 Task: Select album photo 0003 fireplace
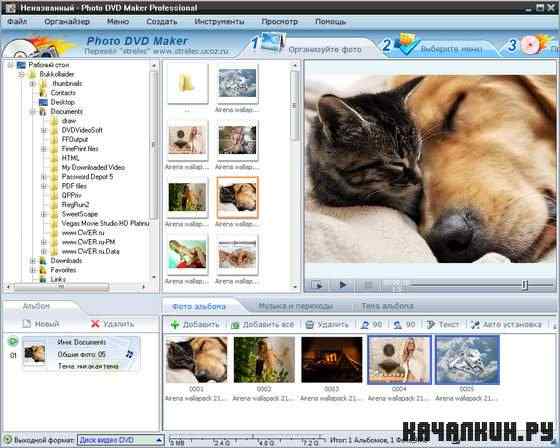tap(332, 359)
